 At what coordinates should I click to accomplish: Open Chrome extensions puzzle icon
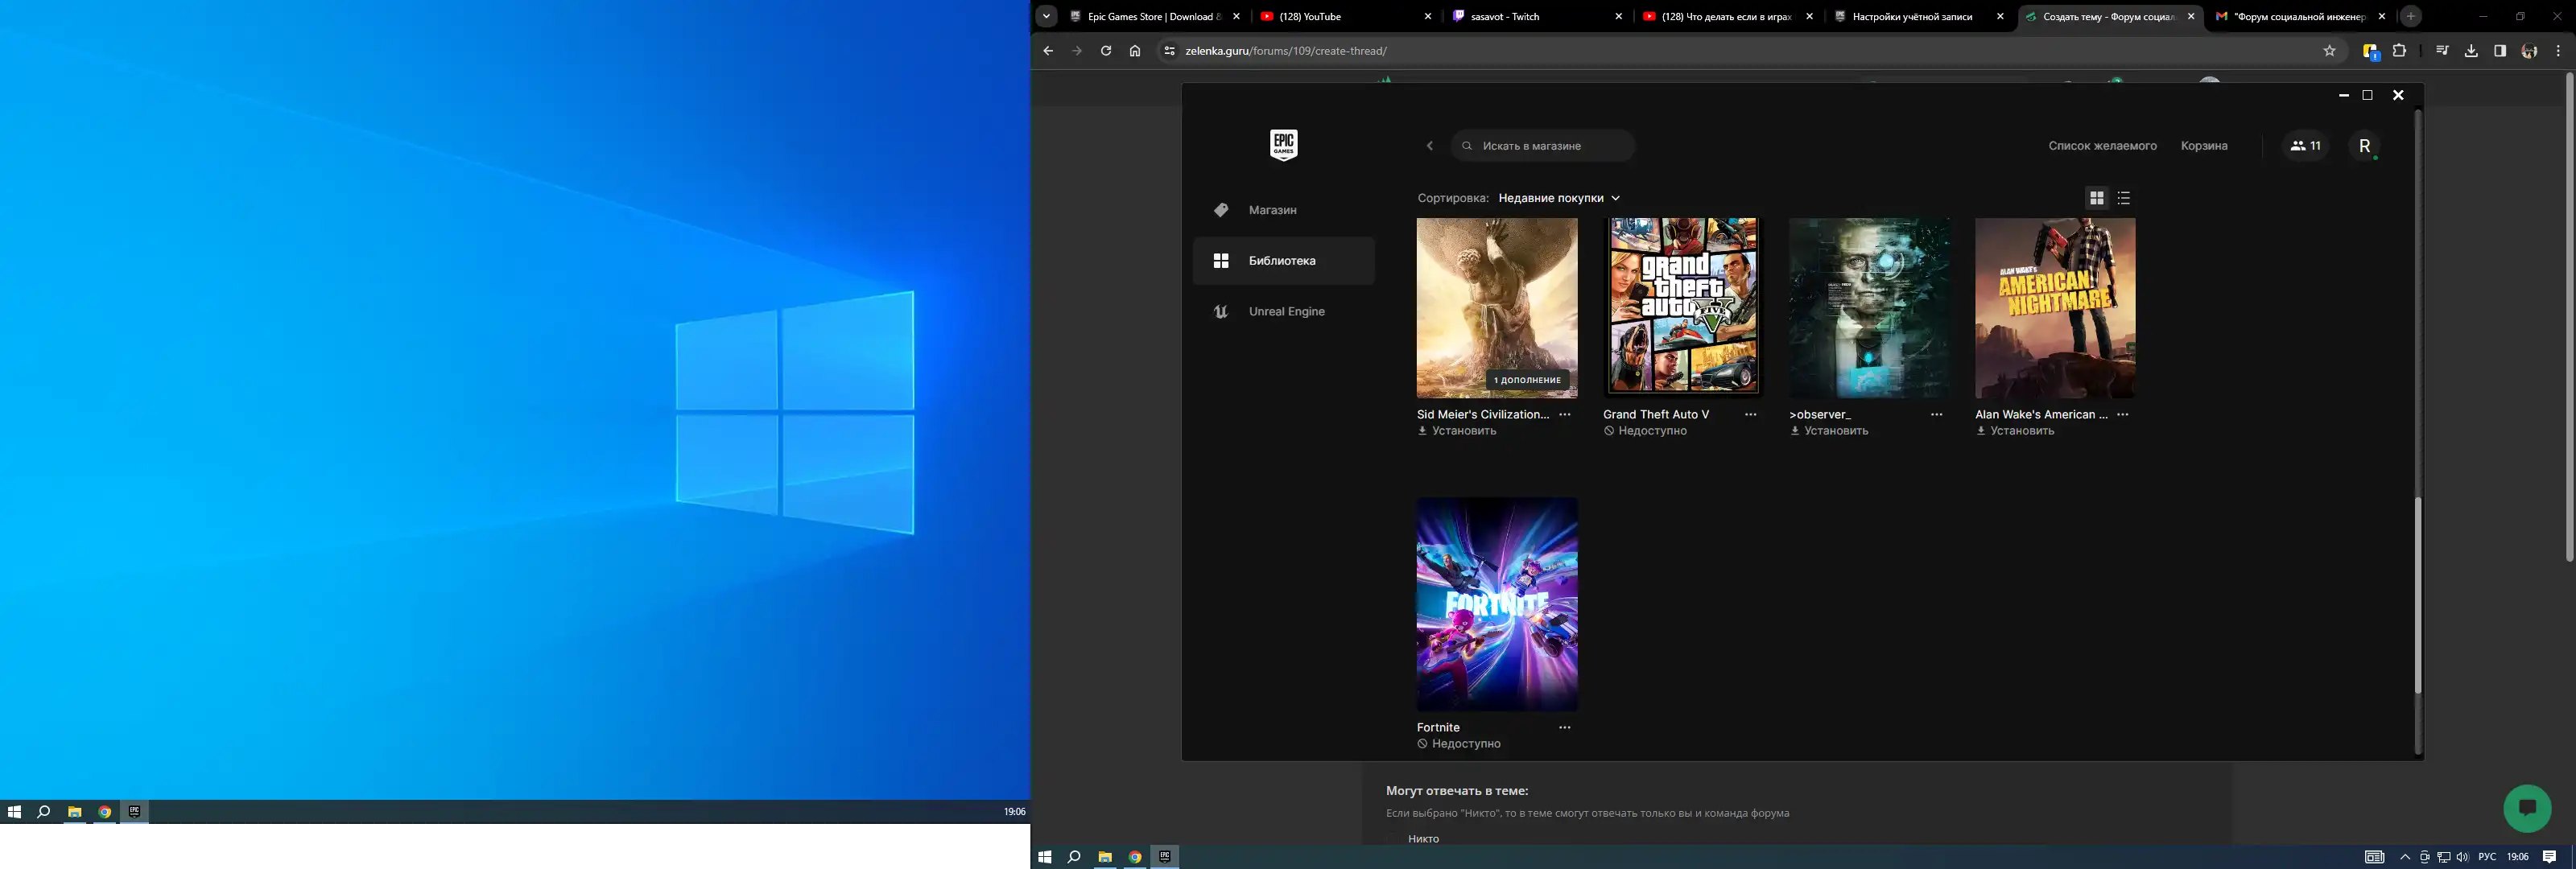coord(2399,51)
